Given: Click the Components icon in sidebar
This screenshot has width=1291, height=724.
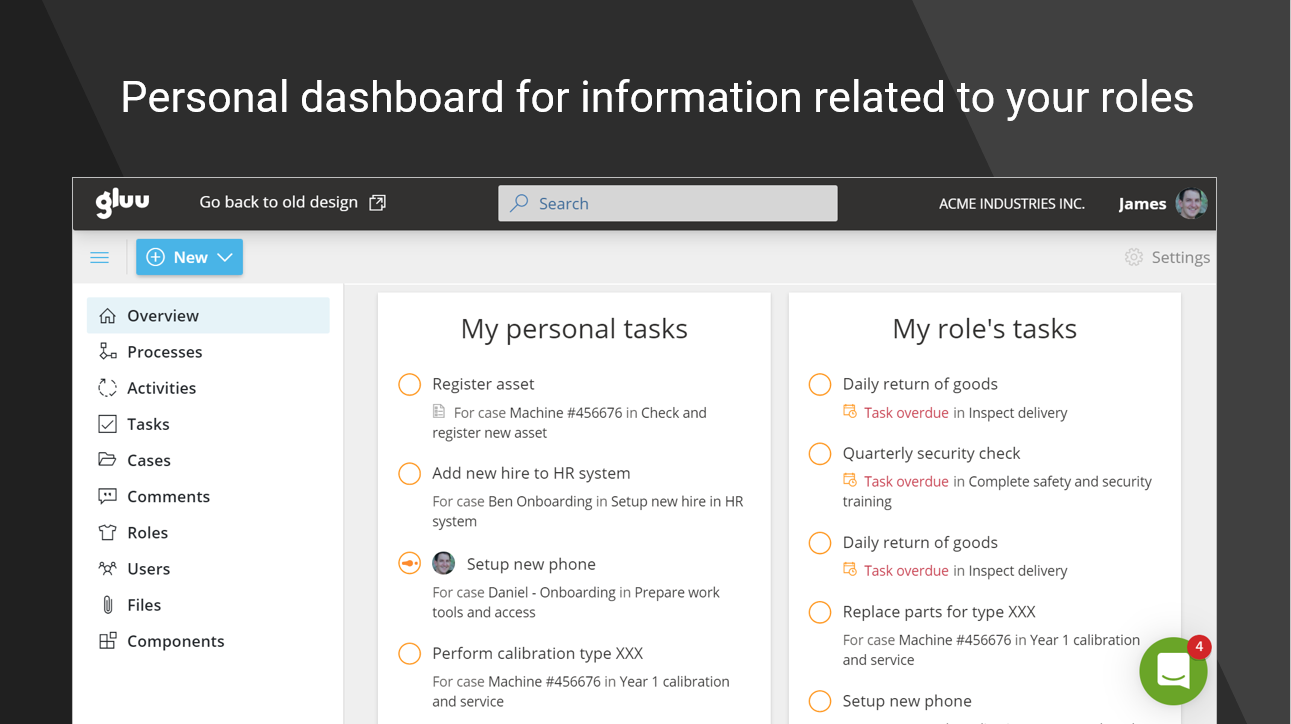Looking at the screenshot, I should pos(108,641).
